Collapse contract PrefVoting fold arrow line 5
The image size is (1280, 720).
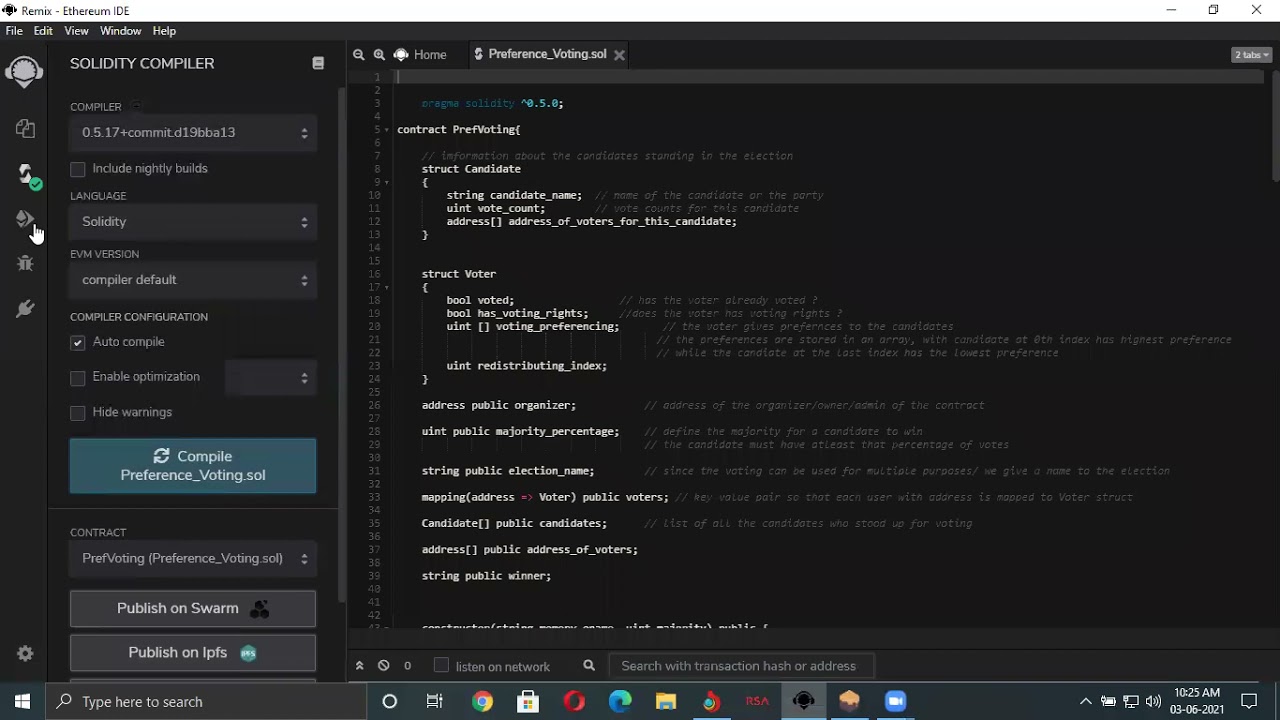tap(386, 130)
